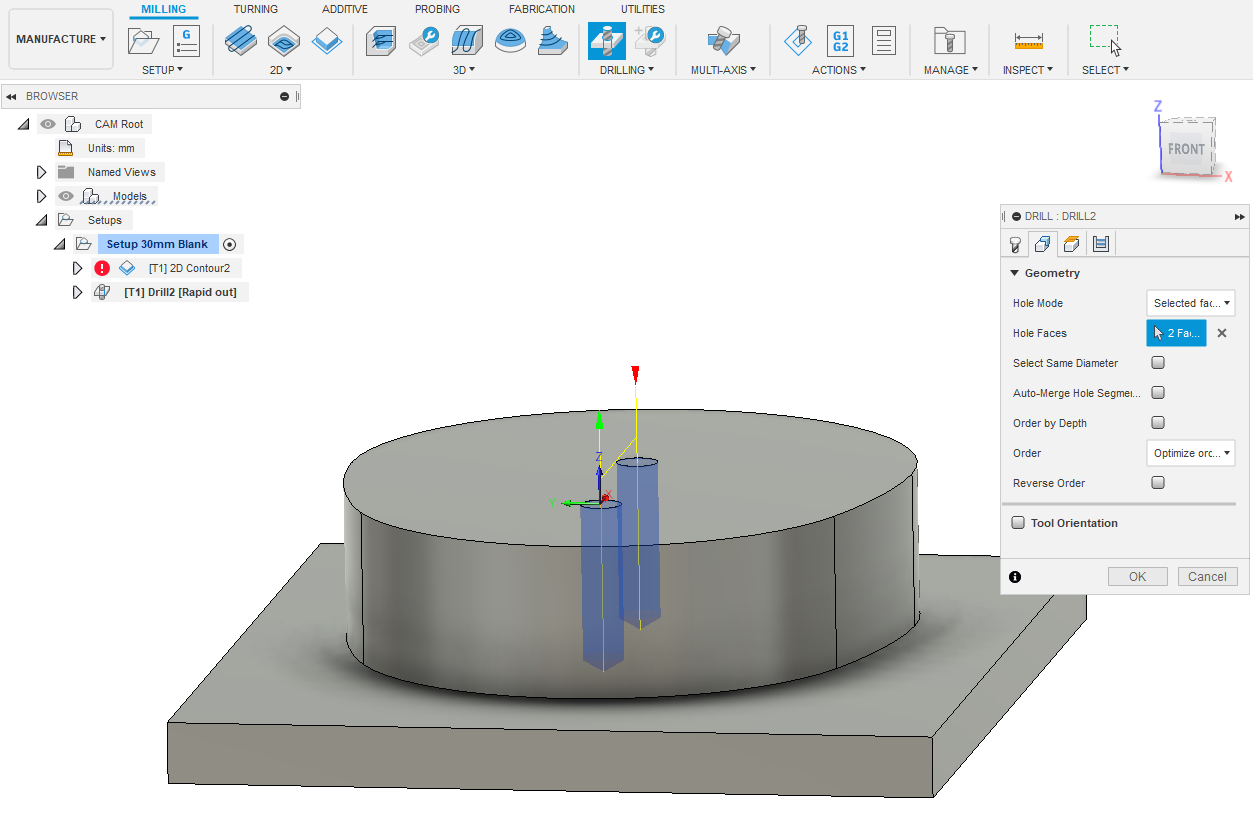Switch to the TURNING tab

point(256,9)
